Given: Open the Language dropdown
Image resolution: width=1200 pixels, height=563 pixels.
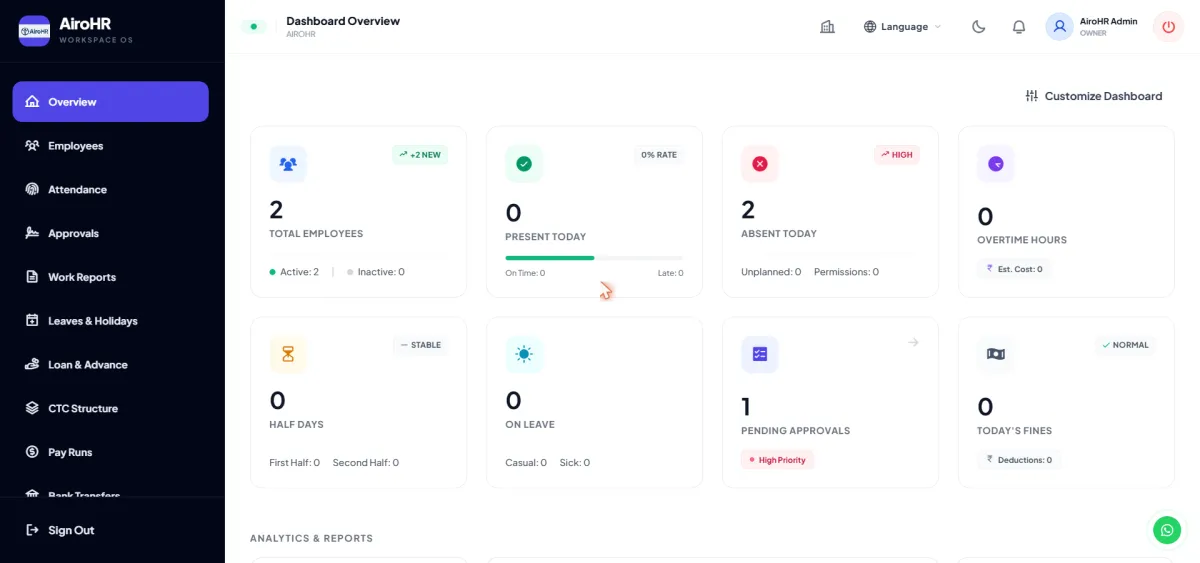Looking at the screenshot, I should (x=903, y=27).
